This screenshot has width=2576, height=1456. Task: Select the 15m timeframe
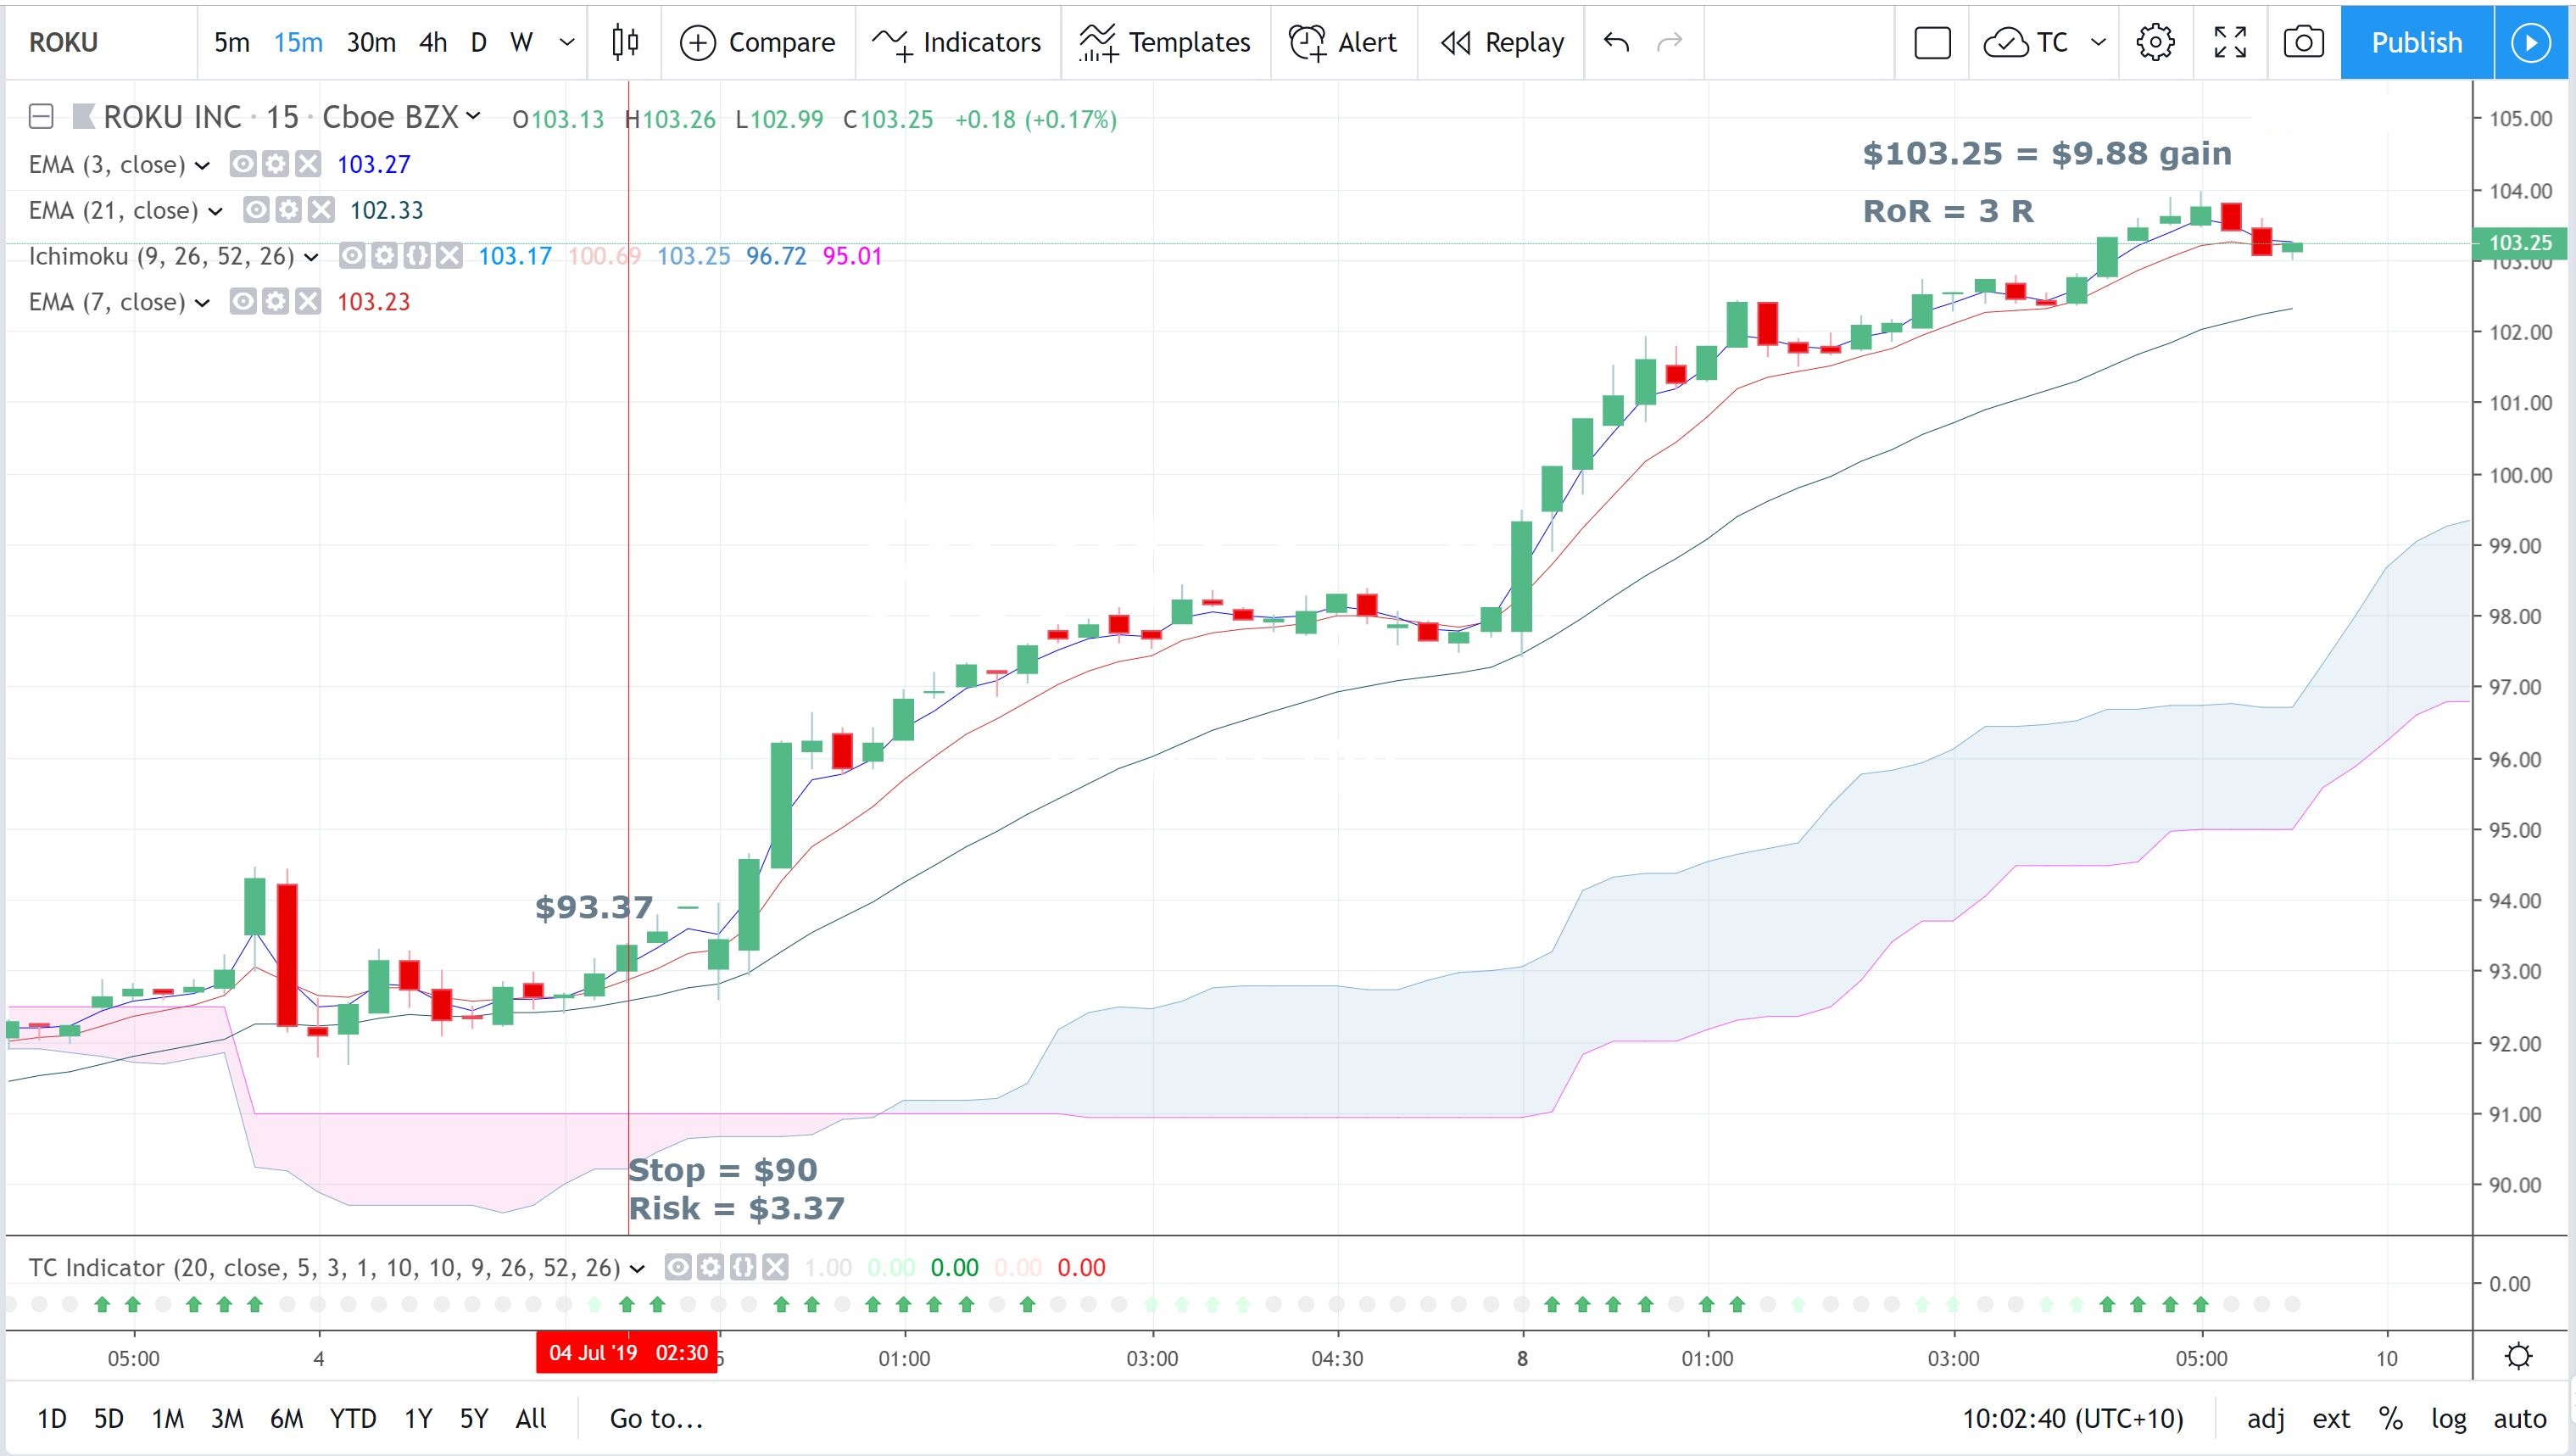298,42
